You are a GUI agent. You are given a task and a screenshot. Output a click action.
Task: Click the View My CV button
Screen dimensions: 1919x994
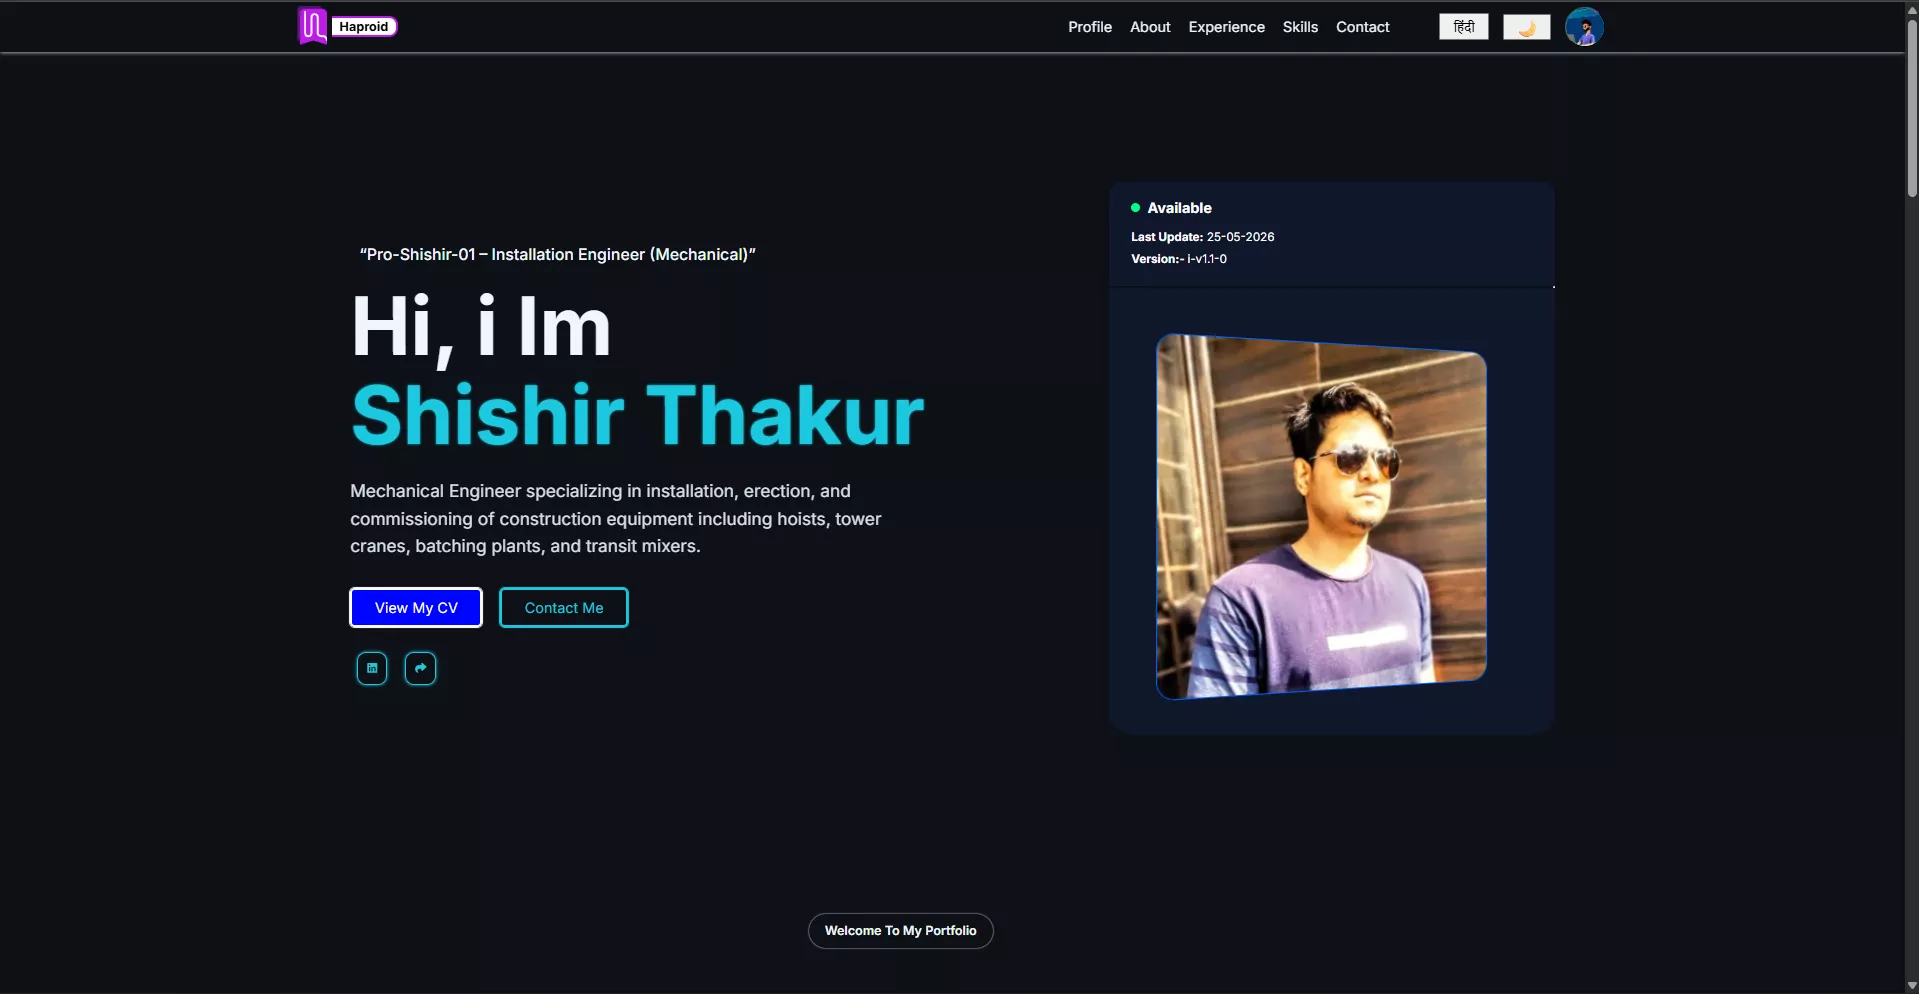416,608
